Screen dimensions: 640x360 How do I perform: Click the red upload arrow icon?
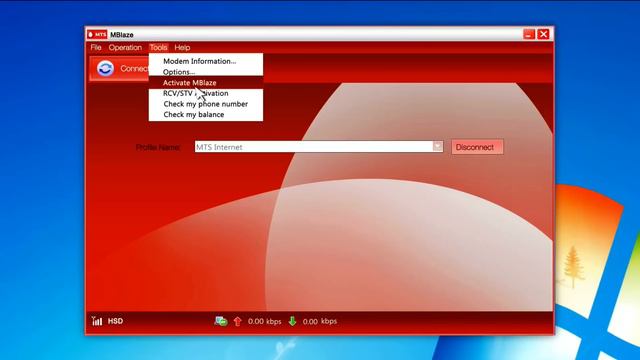[x=238, y=321]
